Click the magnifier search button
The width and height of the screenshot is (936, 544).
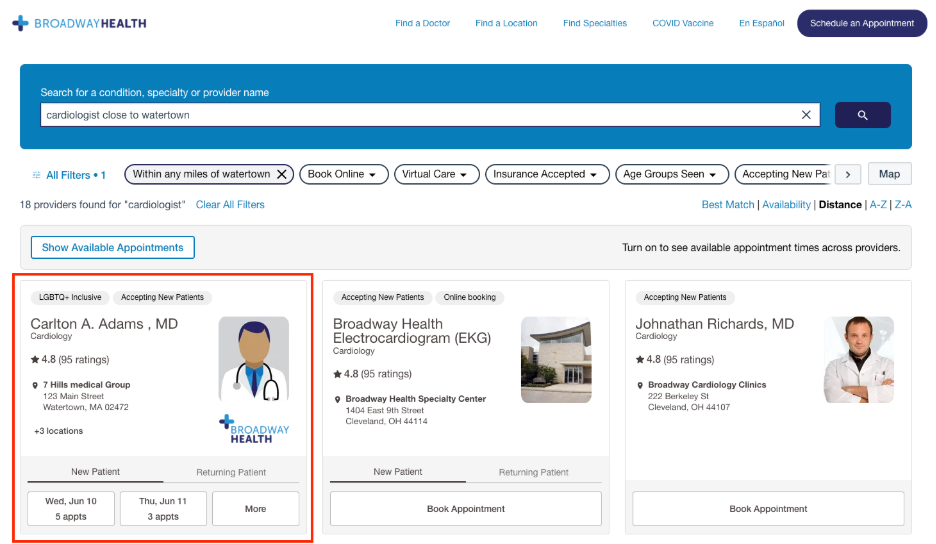point(863,115)
